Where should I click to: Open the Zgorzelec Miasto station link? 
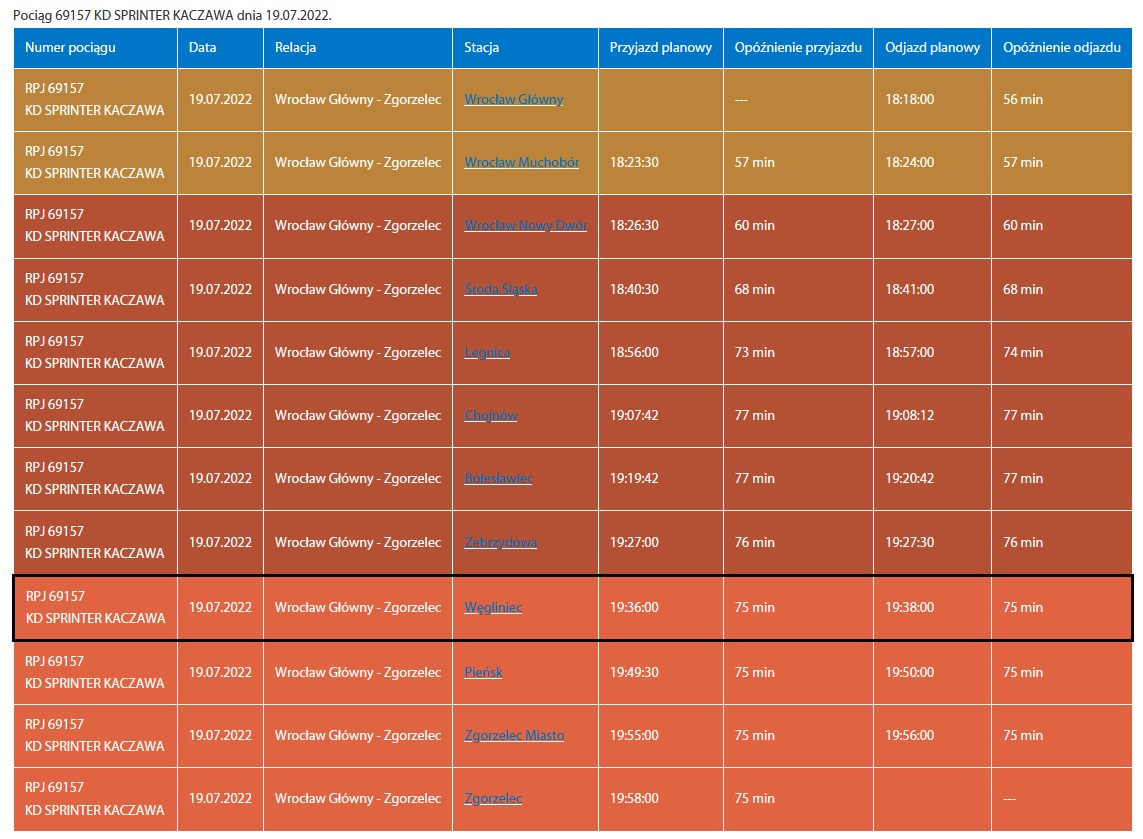pos(514,735)
